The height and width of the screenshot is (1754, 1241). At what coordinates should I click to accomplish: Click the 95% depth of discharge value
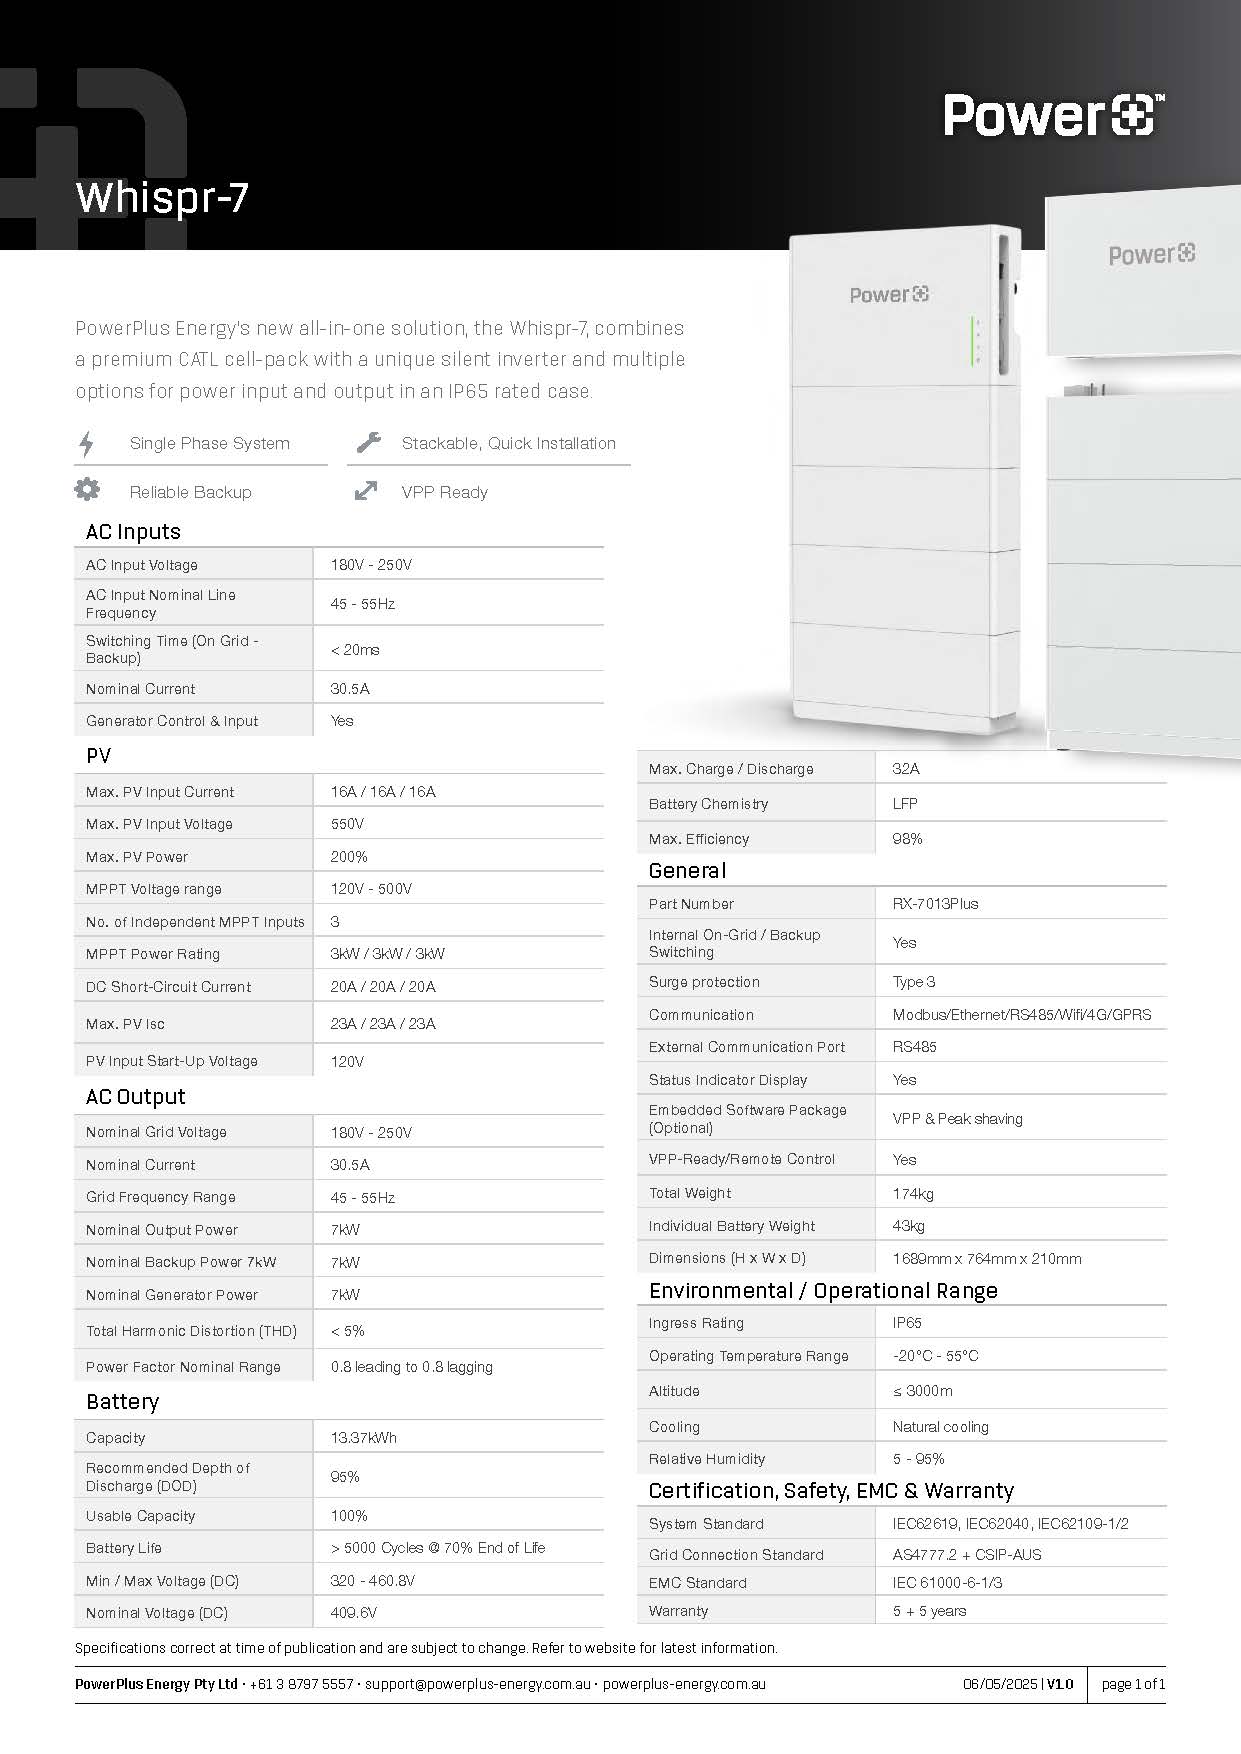(x=345, y=1477)
